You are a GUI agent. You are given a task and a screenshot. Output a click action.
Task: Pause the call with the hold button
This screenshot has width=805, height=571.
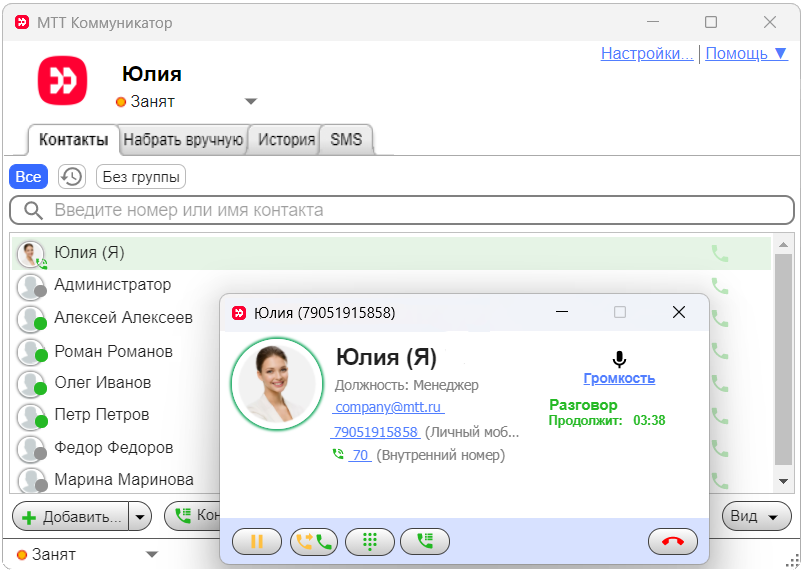click(257, 542)
